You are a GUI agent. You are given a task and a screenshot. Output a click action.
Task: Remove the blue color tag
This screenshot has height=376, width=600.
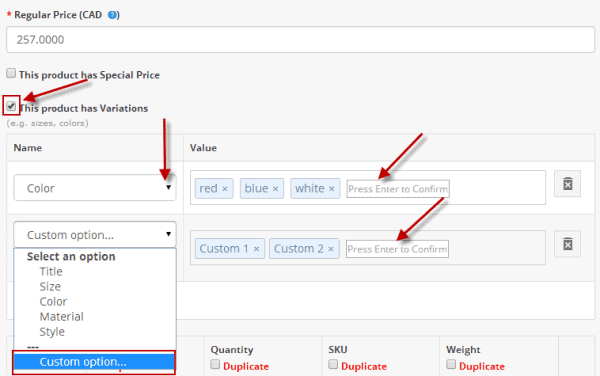[275, 189]
